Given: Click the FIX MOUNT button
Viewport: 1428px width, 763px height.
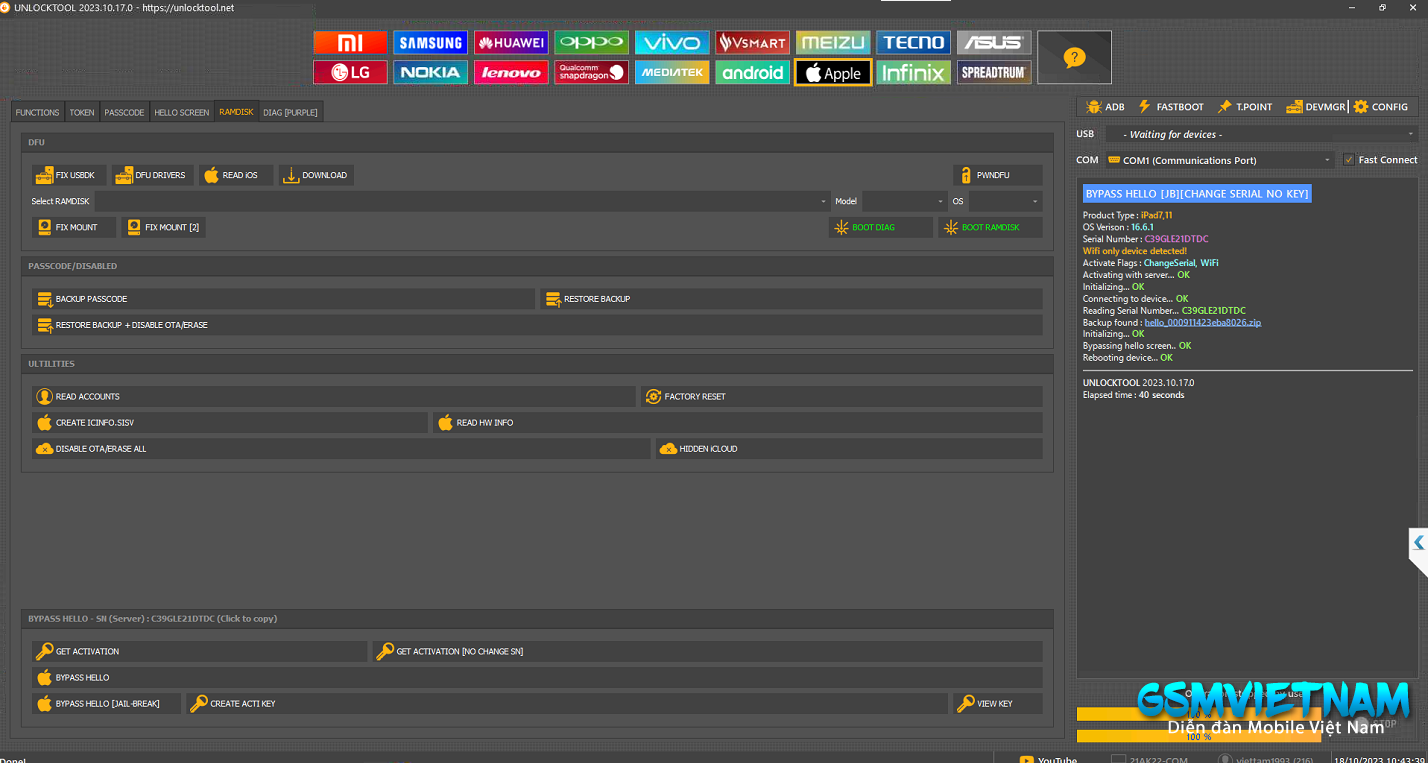Looking at the screenshot, I should pos(74,227).
